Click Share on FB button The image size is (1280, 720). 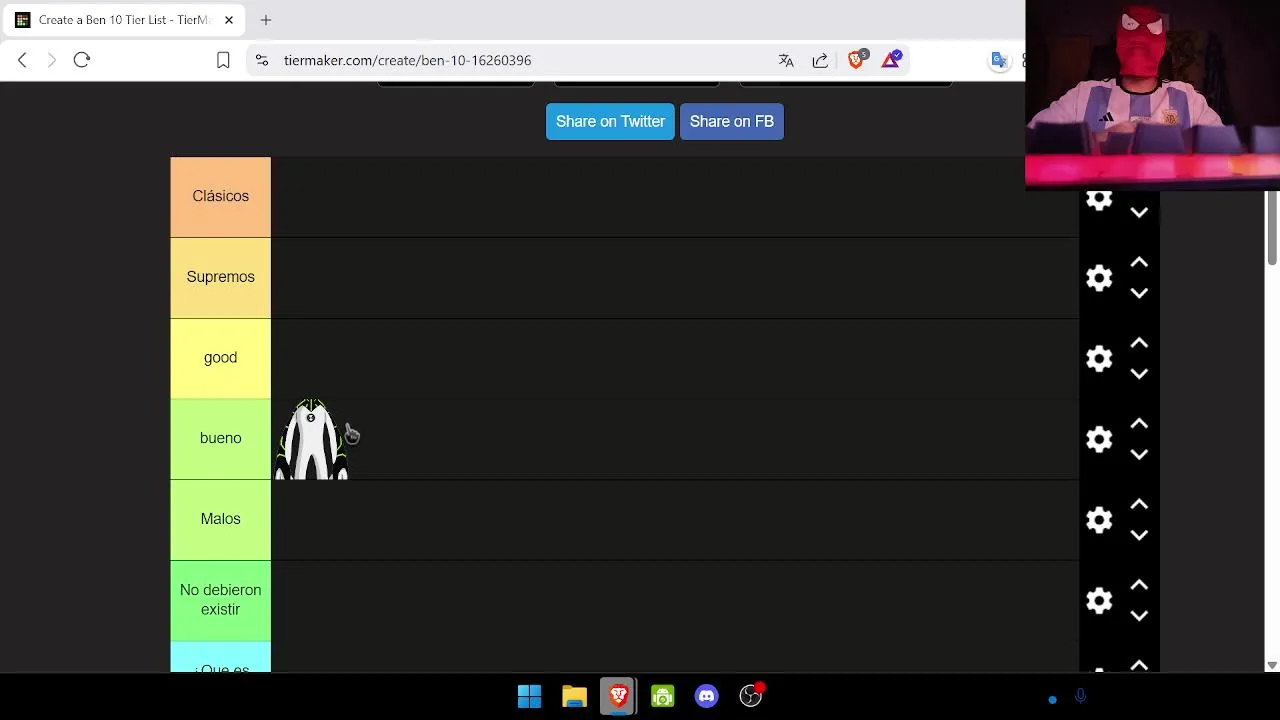point(732,121)
